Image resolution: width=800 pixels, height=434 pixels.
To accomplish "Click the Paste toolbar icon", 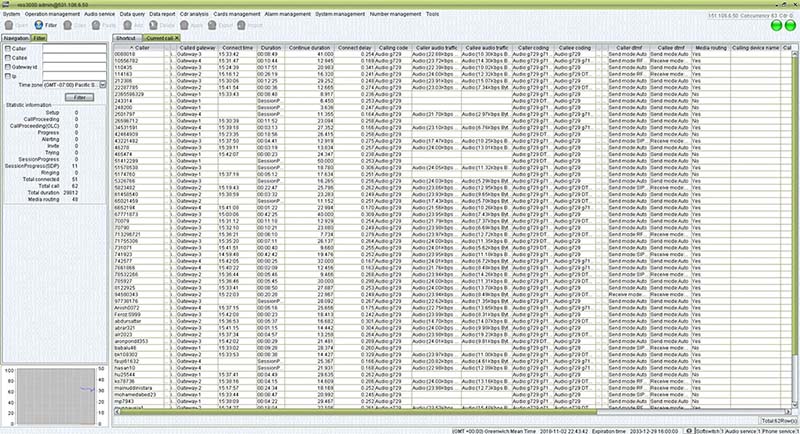I will tap(96, 24).
